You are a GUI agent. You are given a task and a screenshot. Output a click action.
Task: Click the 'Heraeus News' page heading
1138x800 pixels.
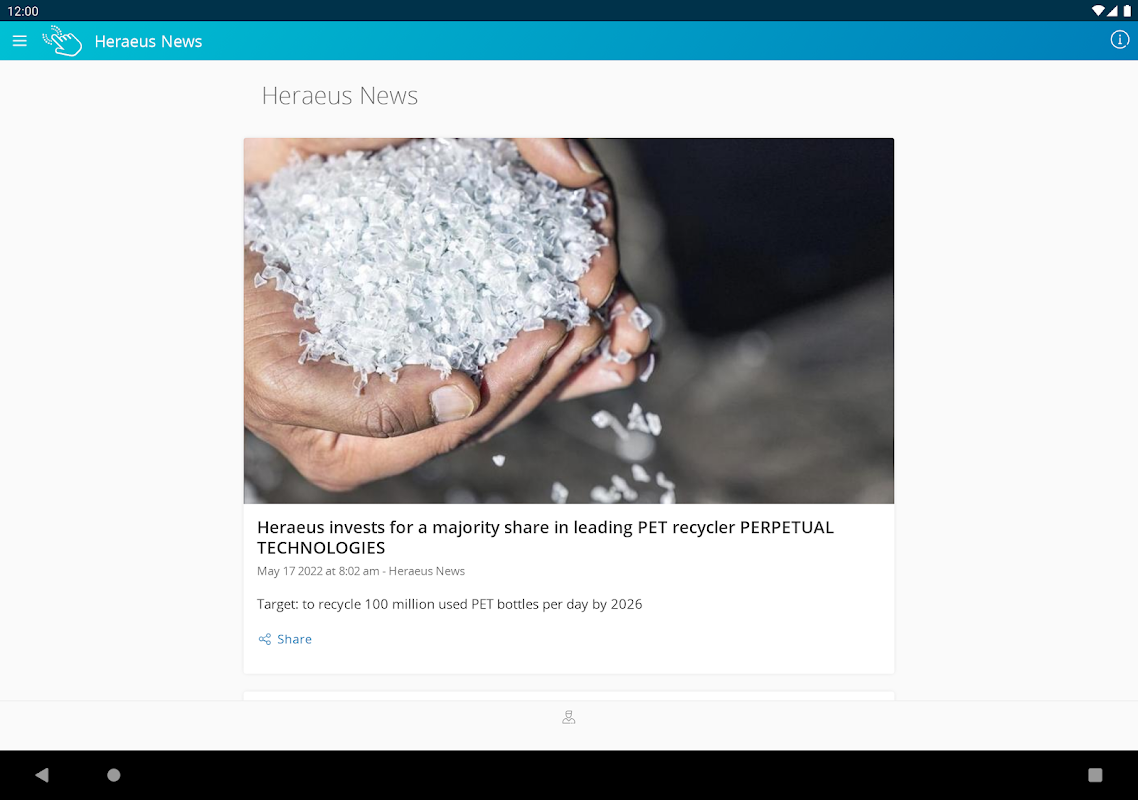(340, 96)
